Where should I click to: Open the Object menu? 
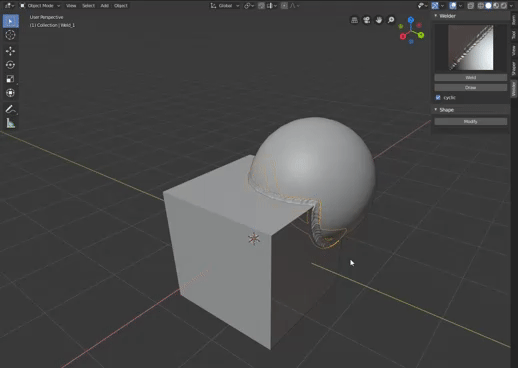click(x=121, y=5)
